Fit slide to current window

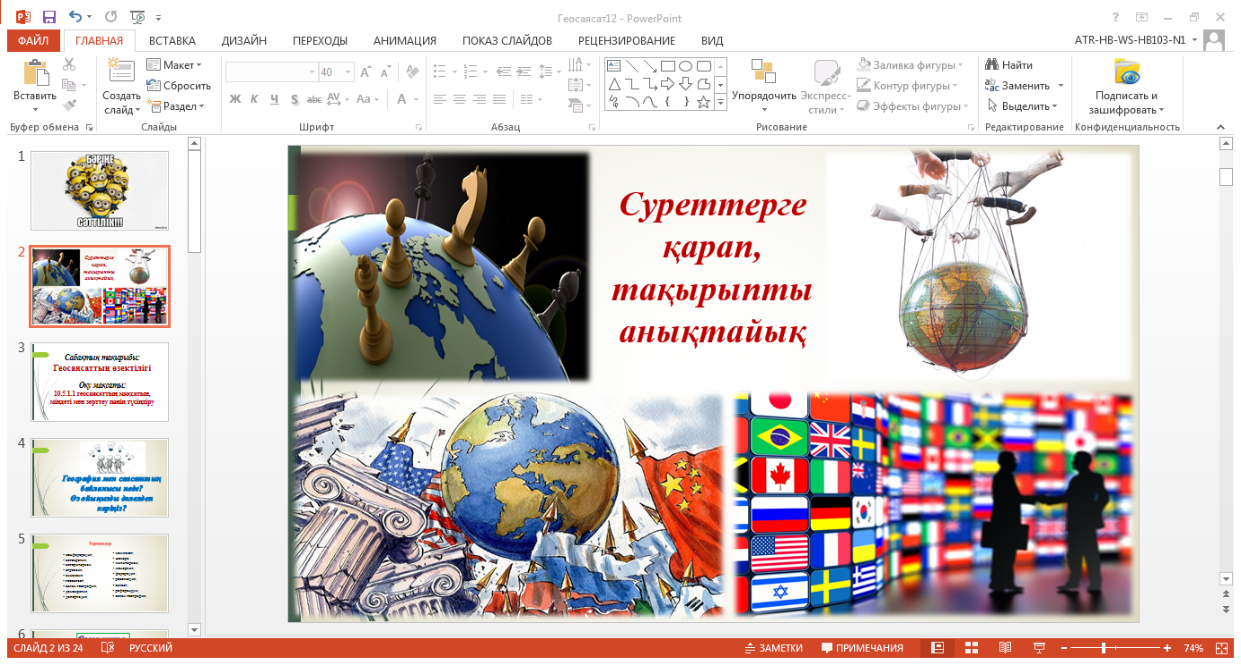[1223, 648]
